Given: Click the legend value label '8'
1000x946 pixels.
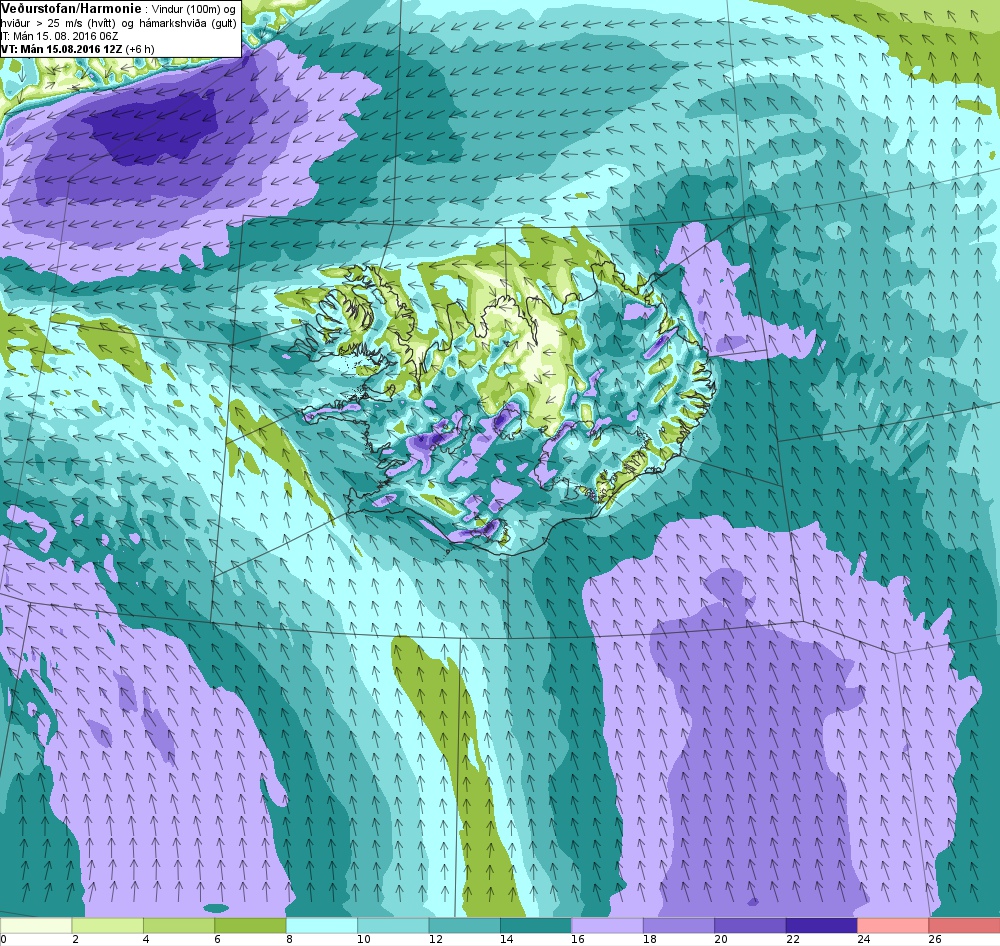Looking at the screenshot, I should pos(290,939).
